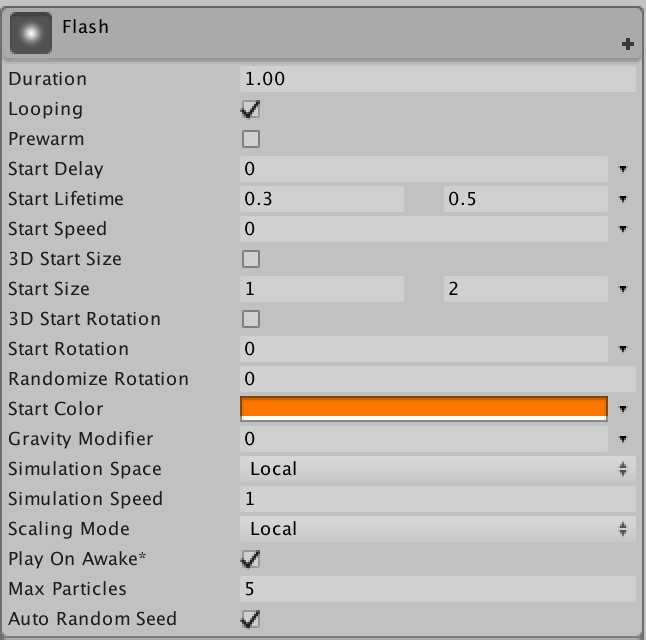Click the plus icon in Flash header
Screen dimensions: 646x640
click(x=628, y=44)
